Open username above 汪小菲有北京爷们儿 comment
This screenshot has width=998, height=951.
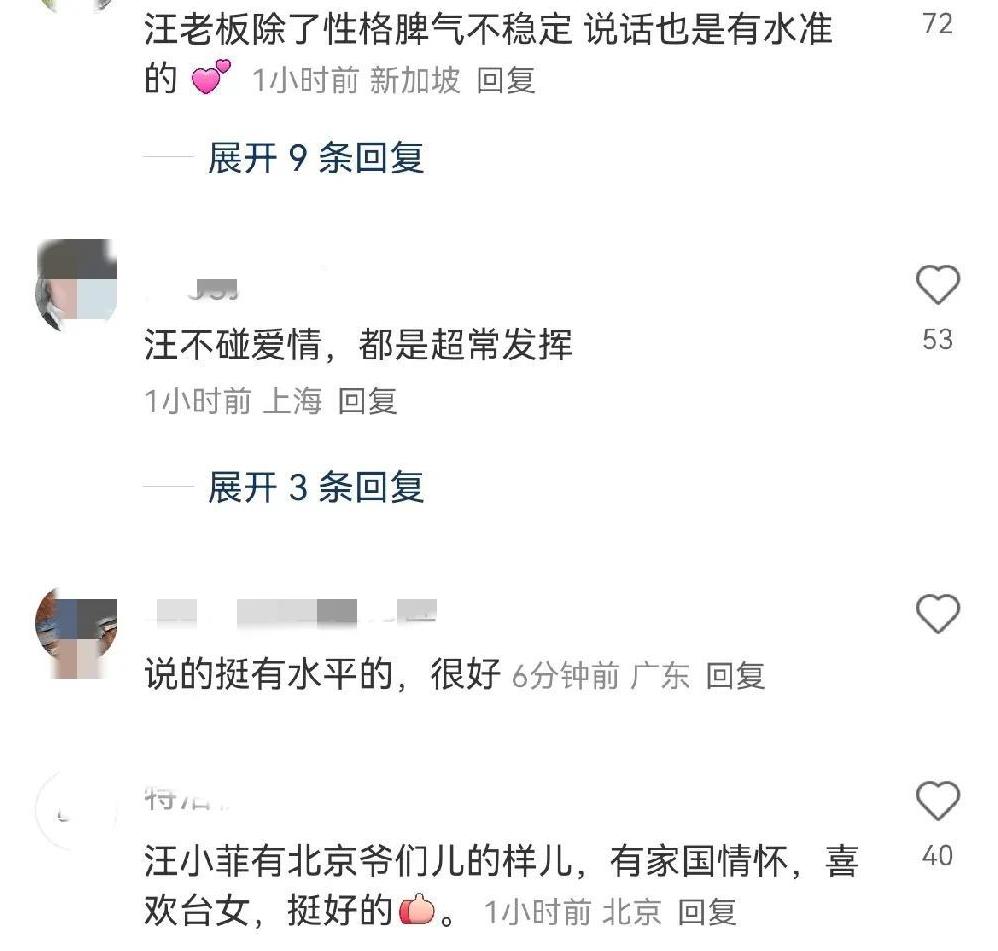click(186, 798)
